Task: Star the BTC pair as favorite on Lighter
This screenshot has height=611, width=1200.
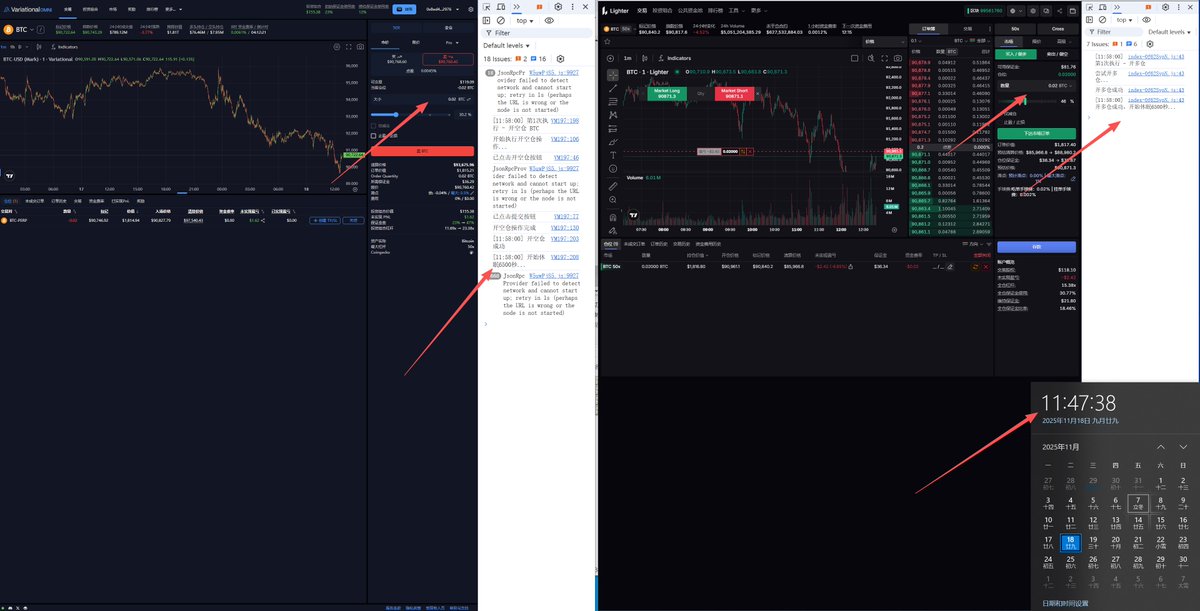Action: [605, 42]
